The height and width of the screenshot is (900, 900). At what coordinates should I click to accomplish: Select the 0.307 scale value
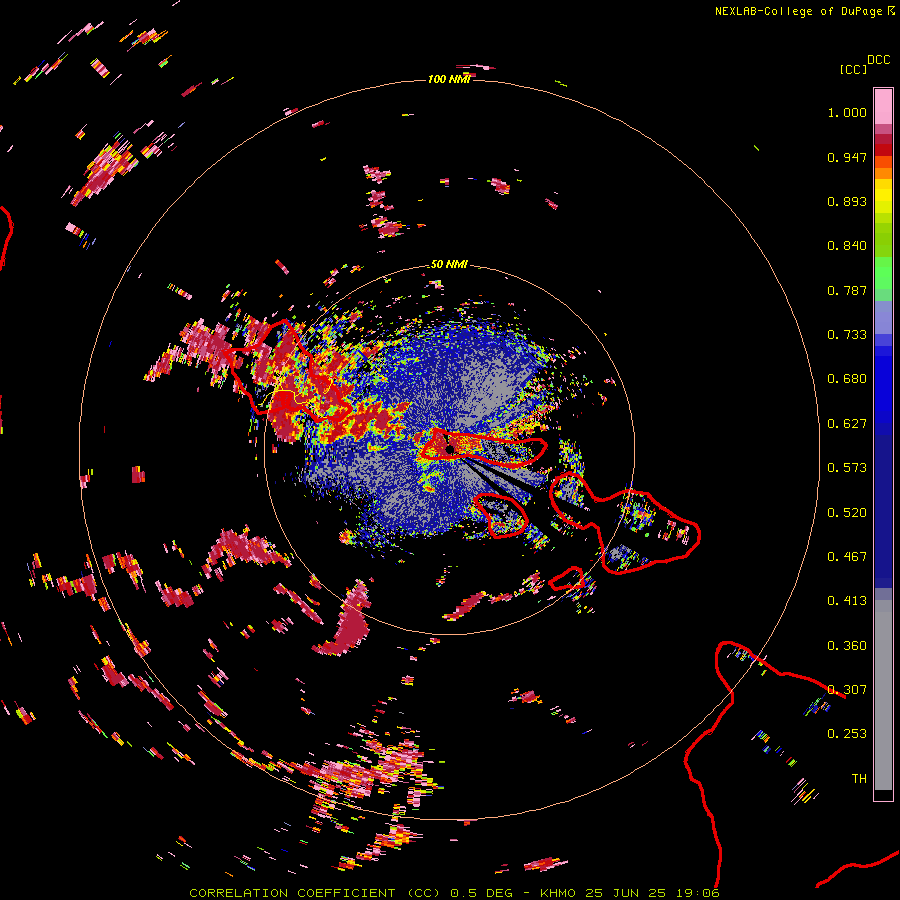(847, 690)
